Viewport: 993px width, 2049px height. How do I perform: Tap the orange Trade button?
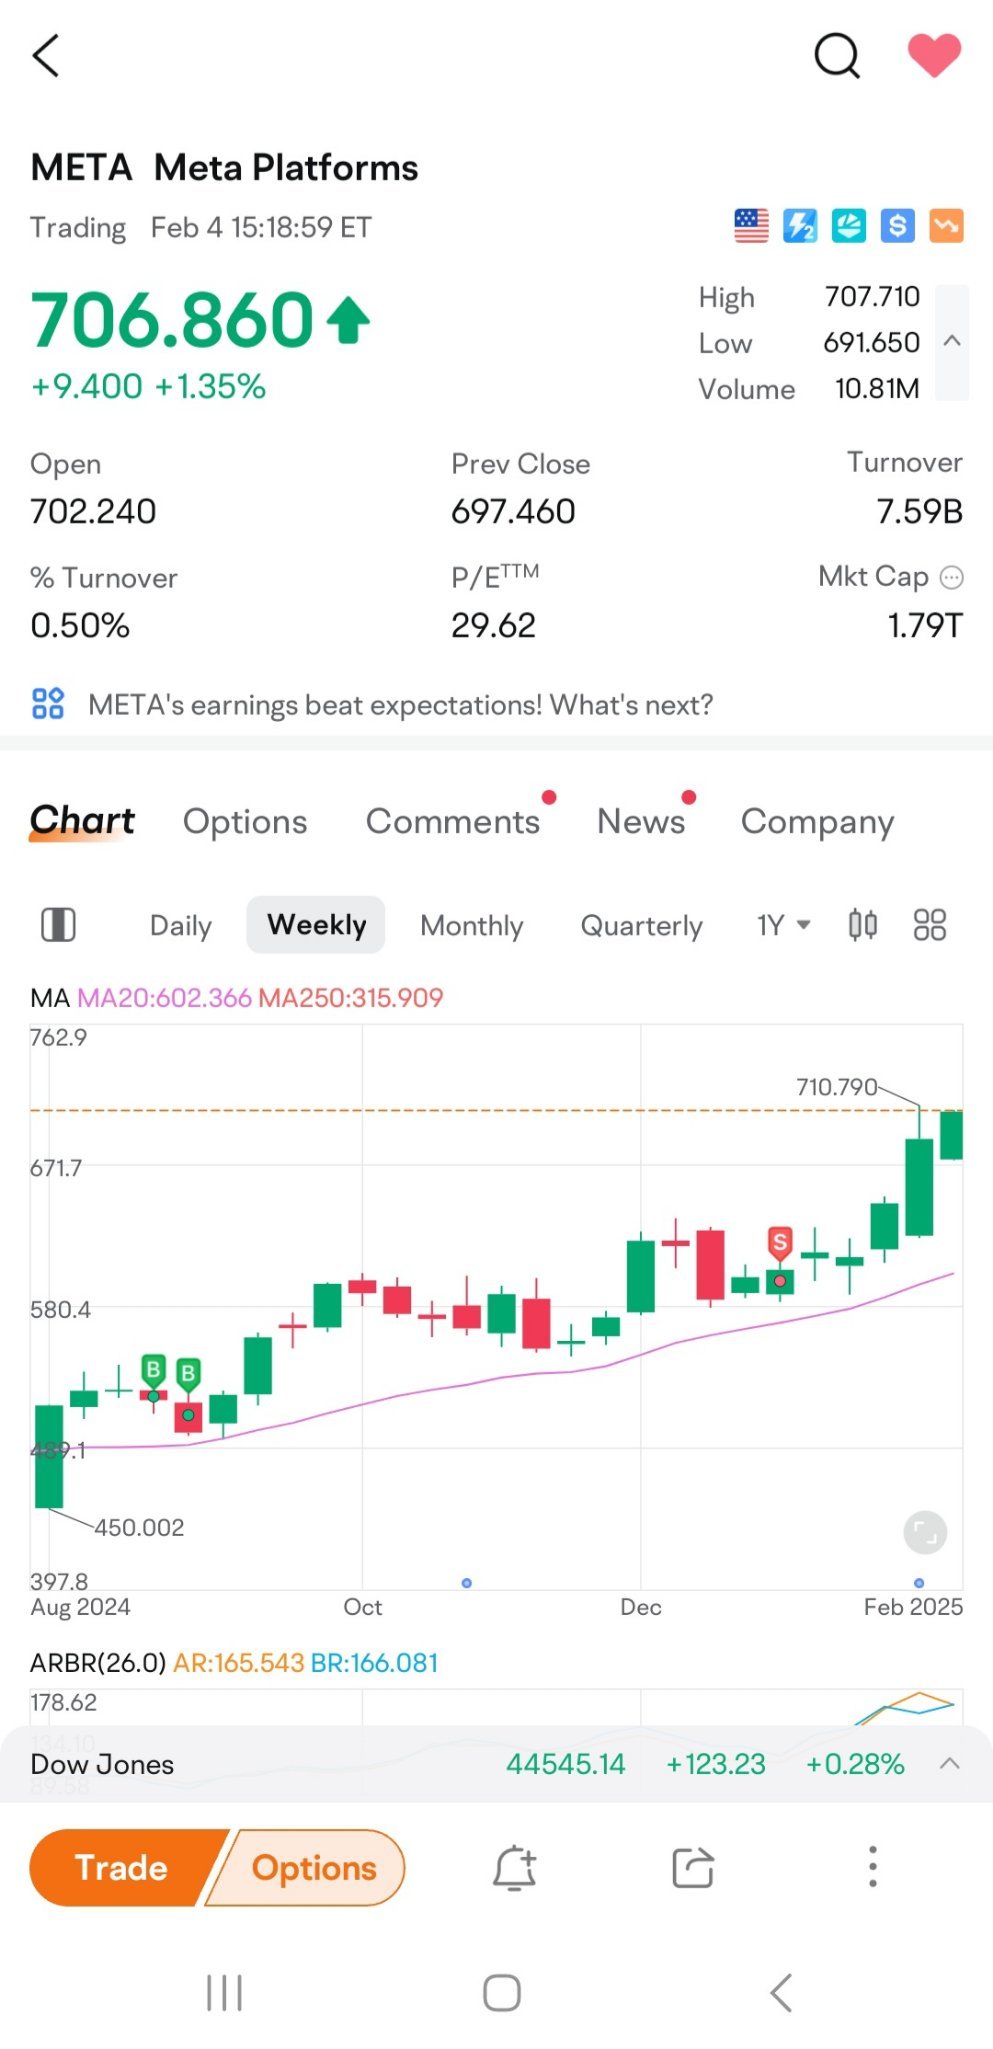coord(122,1868)
